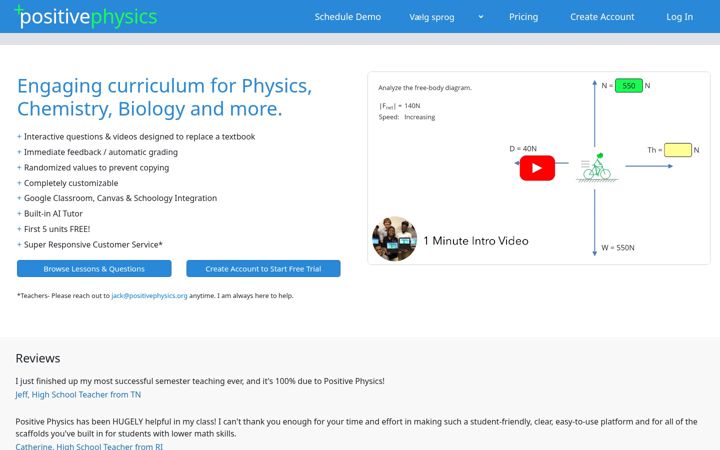This screenshot has width=720, height=450.
Task: Click Browse Lessons & Questions button
Action: (x=94, y=269)
